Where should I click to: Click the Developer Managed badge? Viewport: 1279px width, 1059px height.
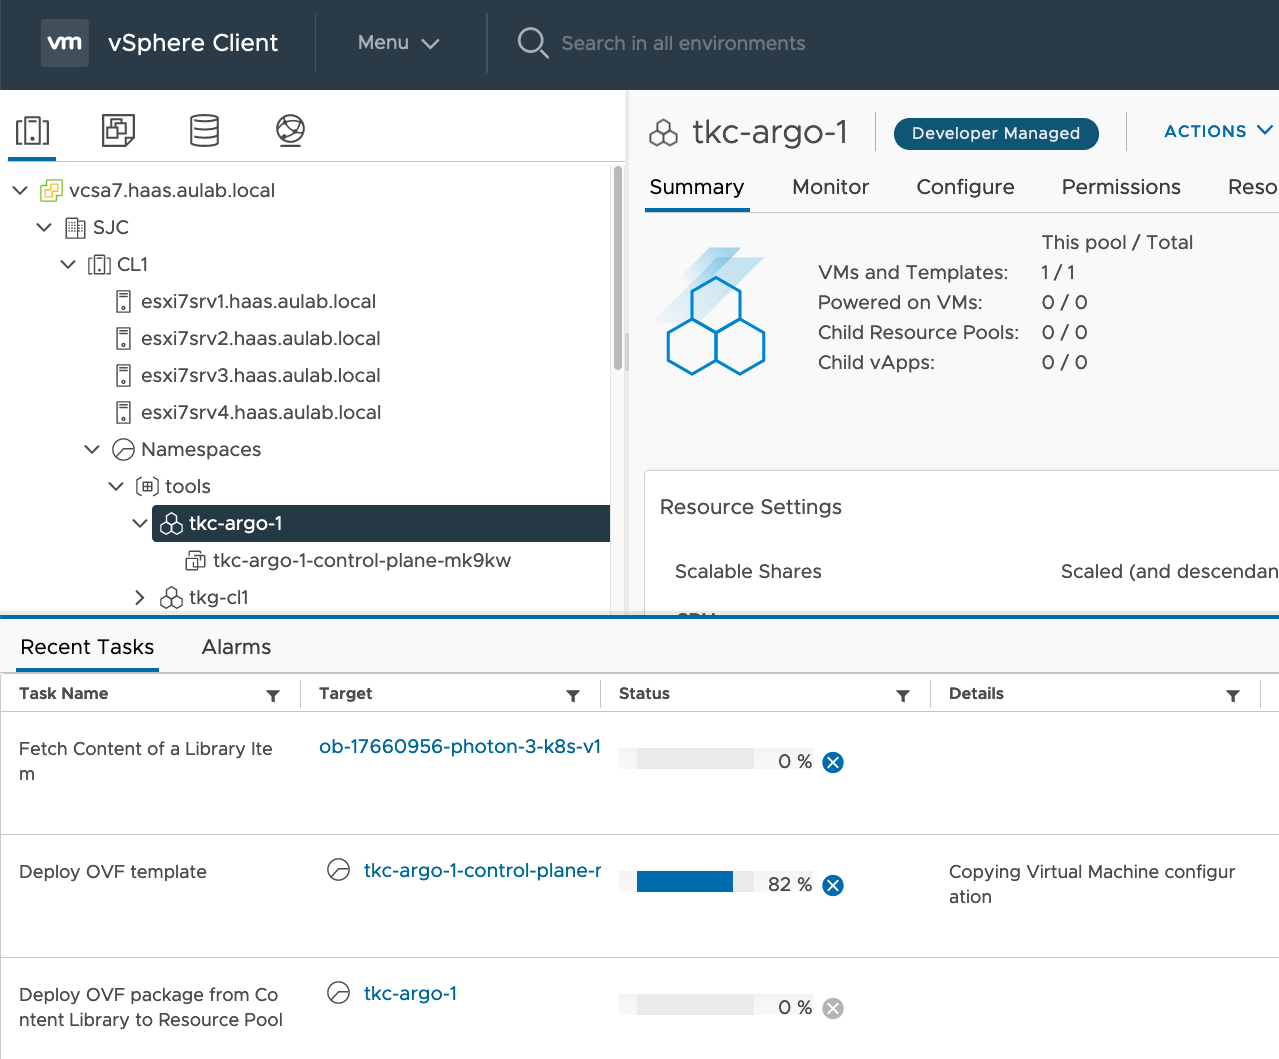[x=995, y=133]
